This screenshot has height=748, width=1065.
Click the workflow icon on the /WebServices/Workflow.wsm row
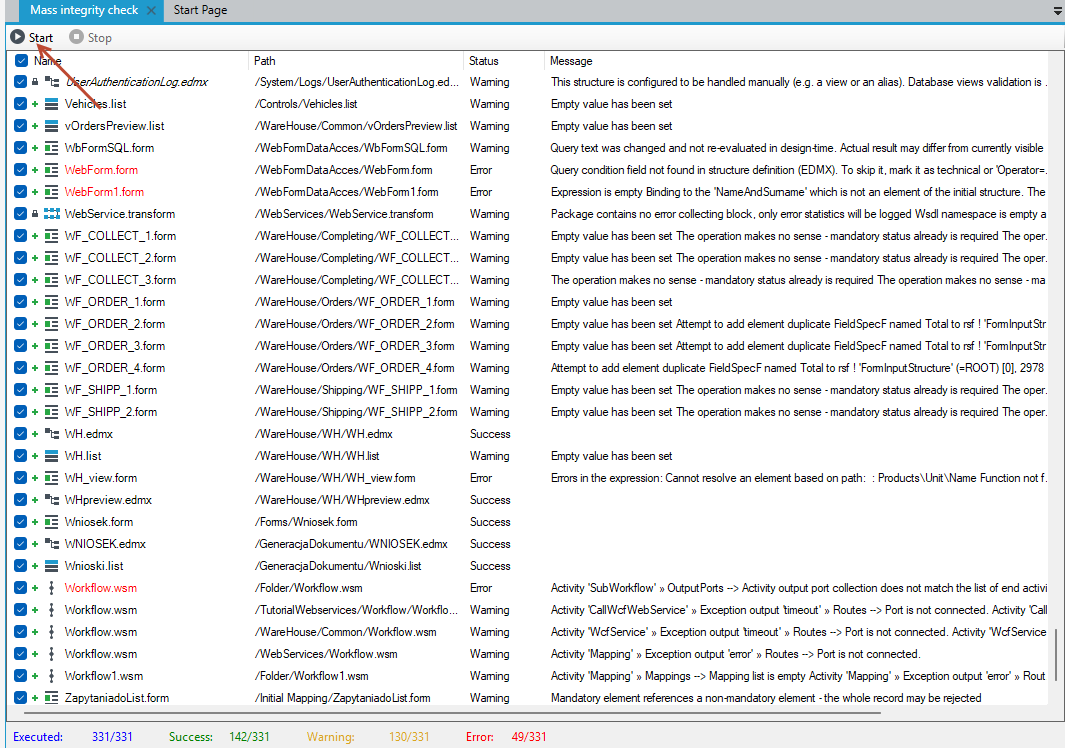click(x=52, y=654)
